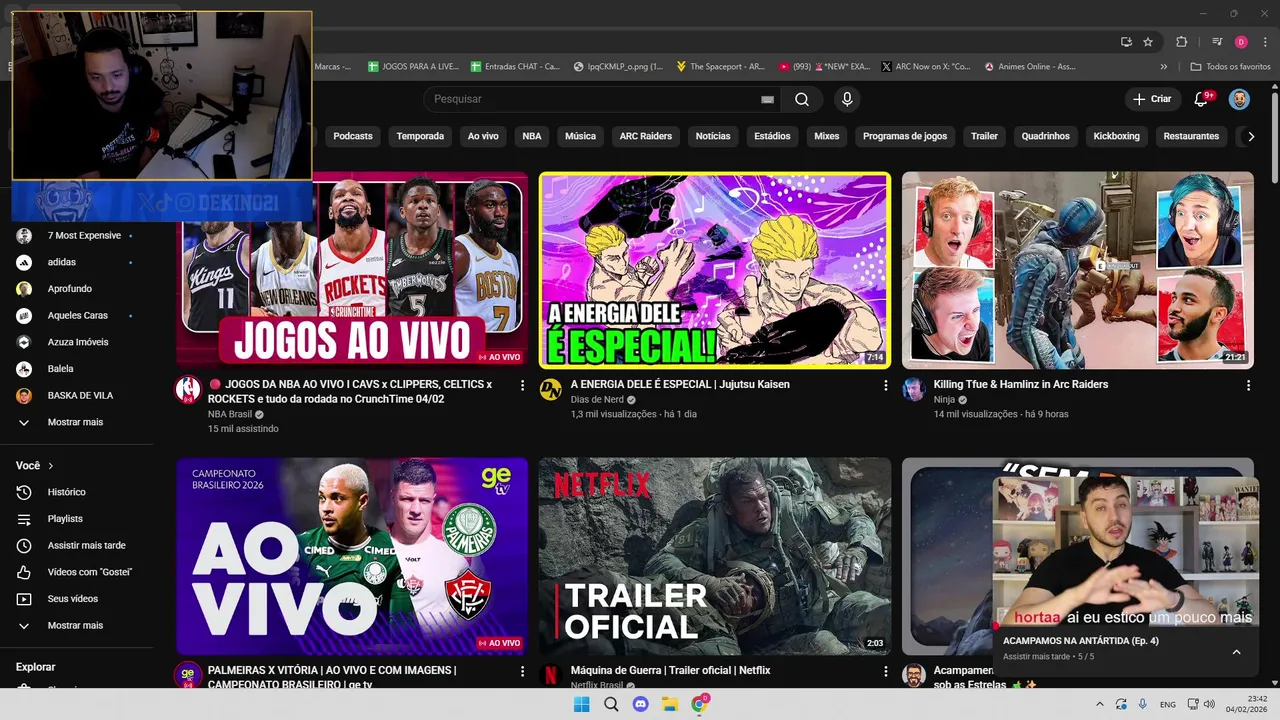The width and height of the screenshot is (1280, 720).
Task: Expand miniplayer queue with chevron
Action: (1236, 652)
